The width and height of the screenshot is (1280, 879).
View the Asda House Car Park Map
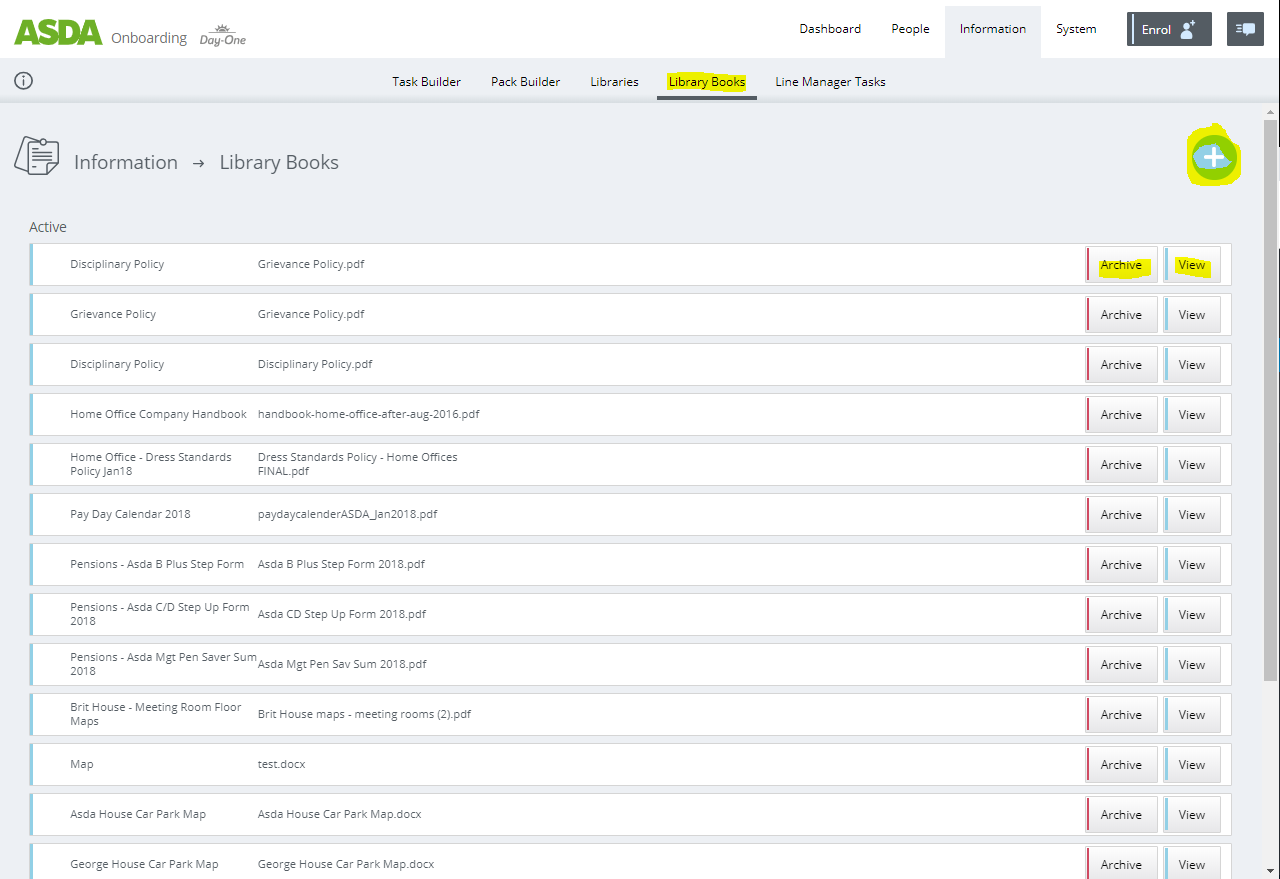coord(1191,815)
